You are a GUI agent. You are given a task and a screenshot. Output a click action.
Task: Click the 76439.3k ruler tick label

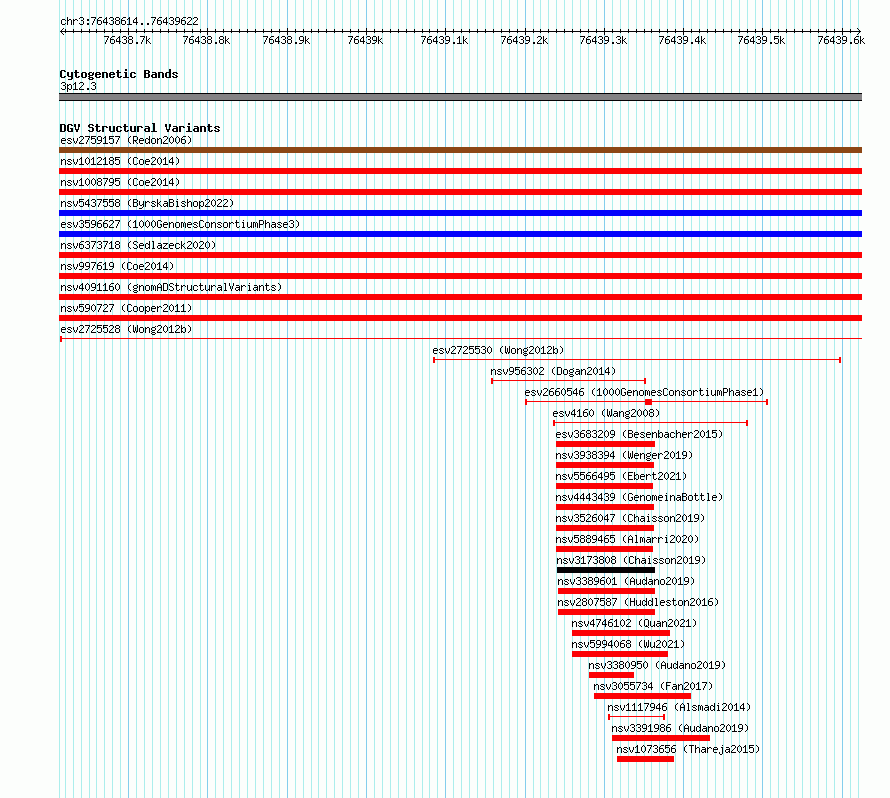[x=603, y=40]
